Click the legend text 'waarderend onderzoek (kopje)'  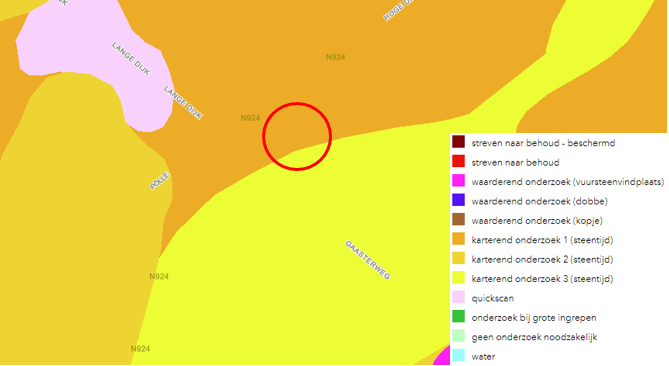tap(537, 221)
